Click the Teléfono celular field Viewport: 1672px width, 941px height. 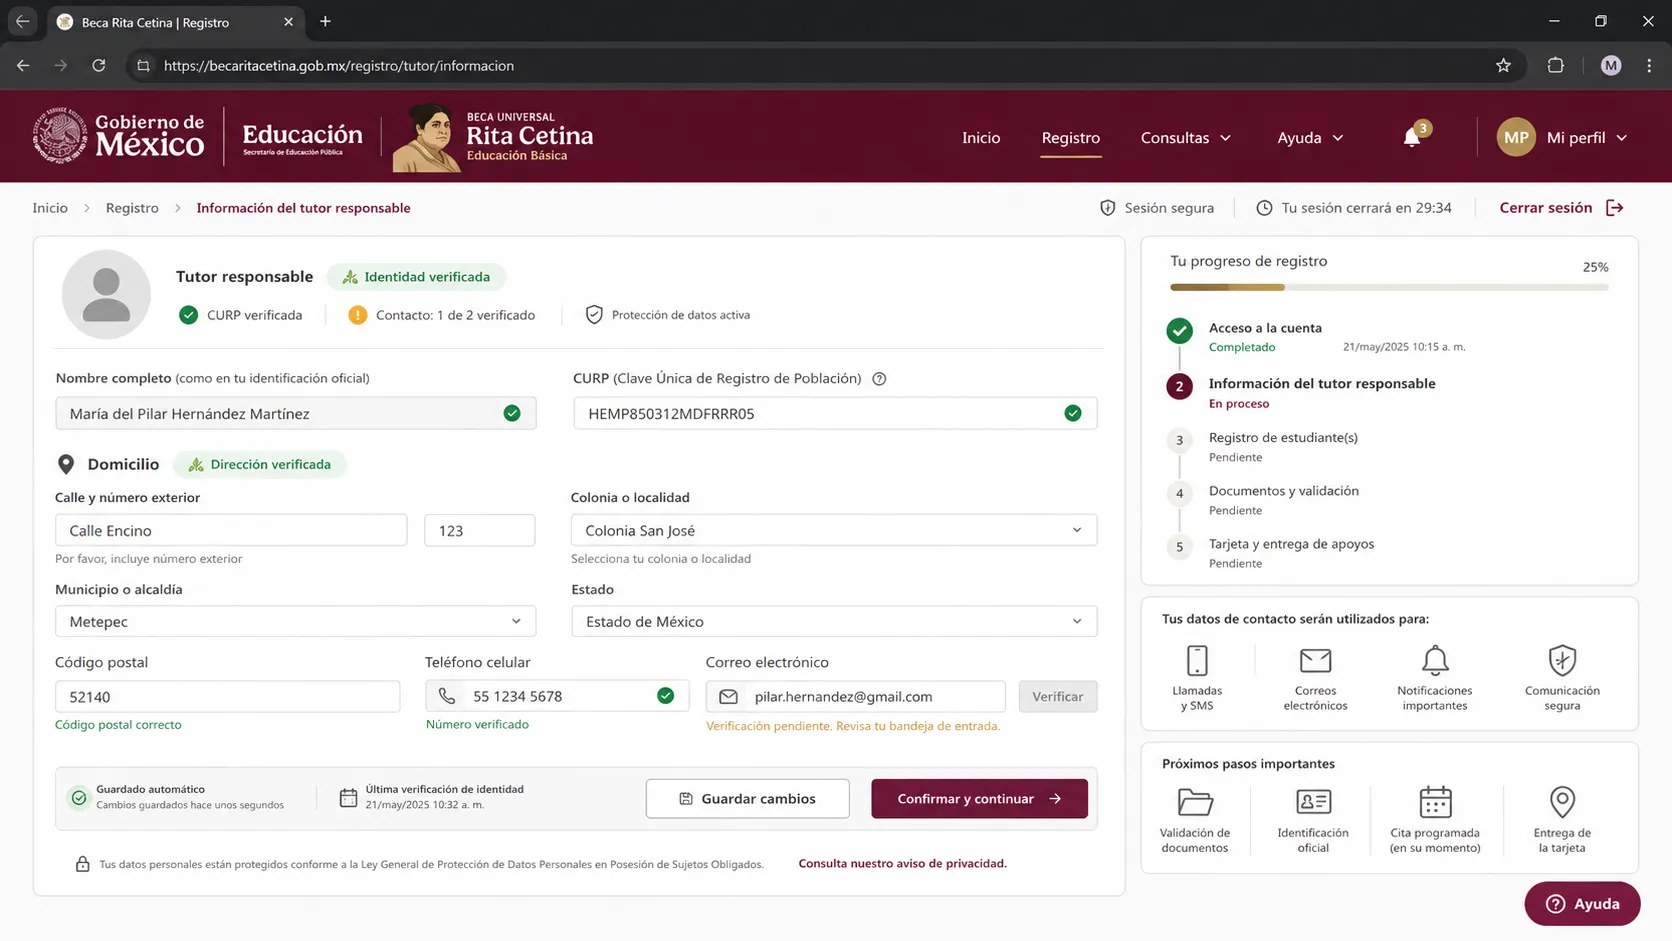(x=557, y=696)
